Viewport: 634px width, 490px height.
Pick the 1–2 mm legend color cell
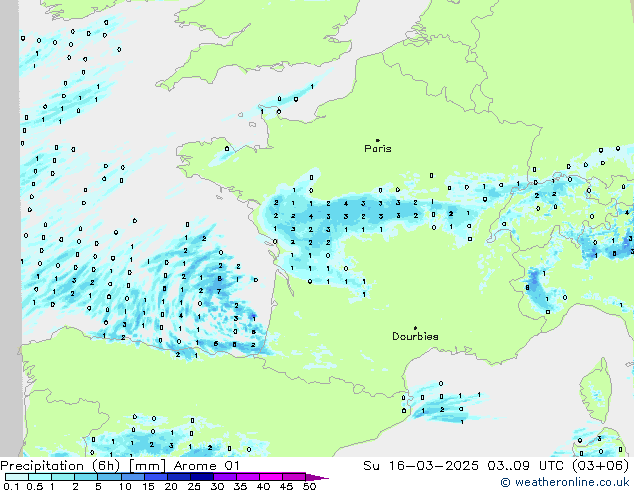pos(63,477)
